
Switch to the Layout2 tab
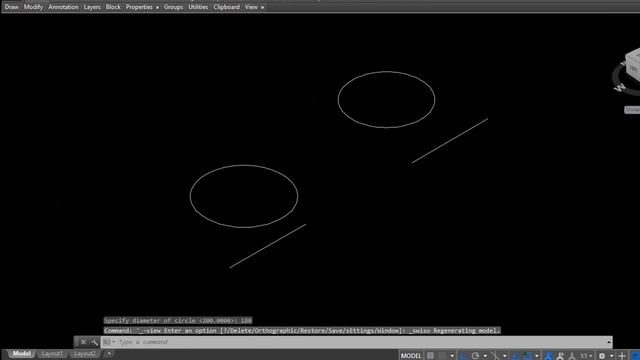84,353
